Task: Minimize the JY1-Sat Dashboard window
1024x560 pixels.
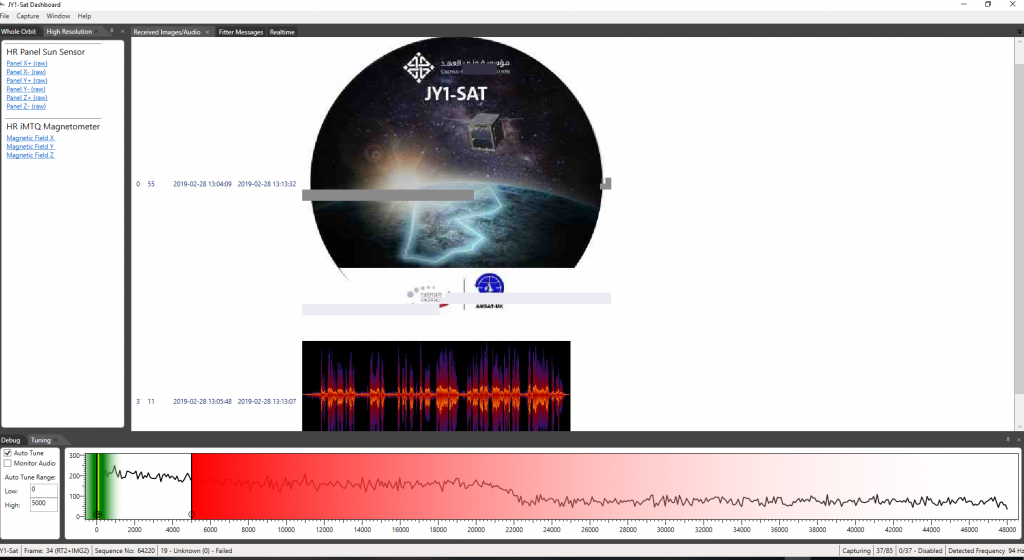Action: point(963,5)
